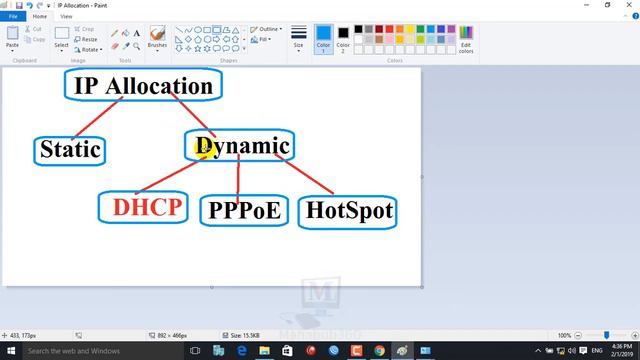The width and height of the screenshot is (640, 360).
Task: Choose the Triangle shape
Action: [x=236, y=30]
